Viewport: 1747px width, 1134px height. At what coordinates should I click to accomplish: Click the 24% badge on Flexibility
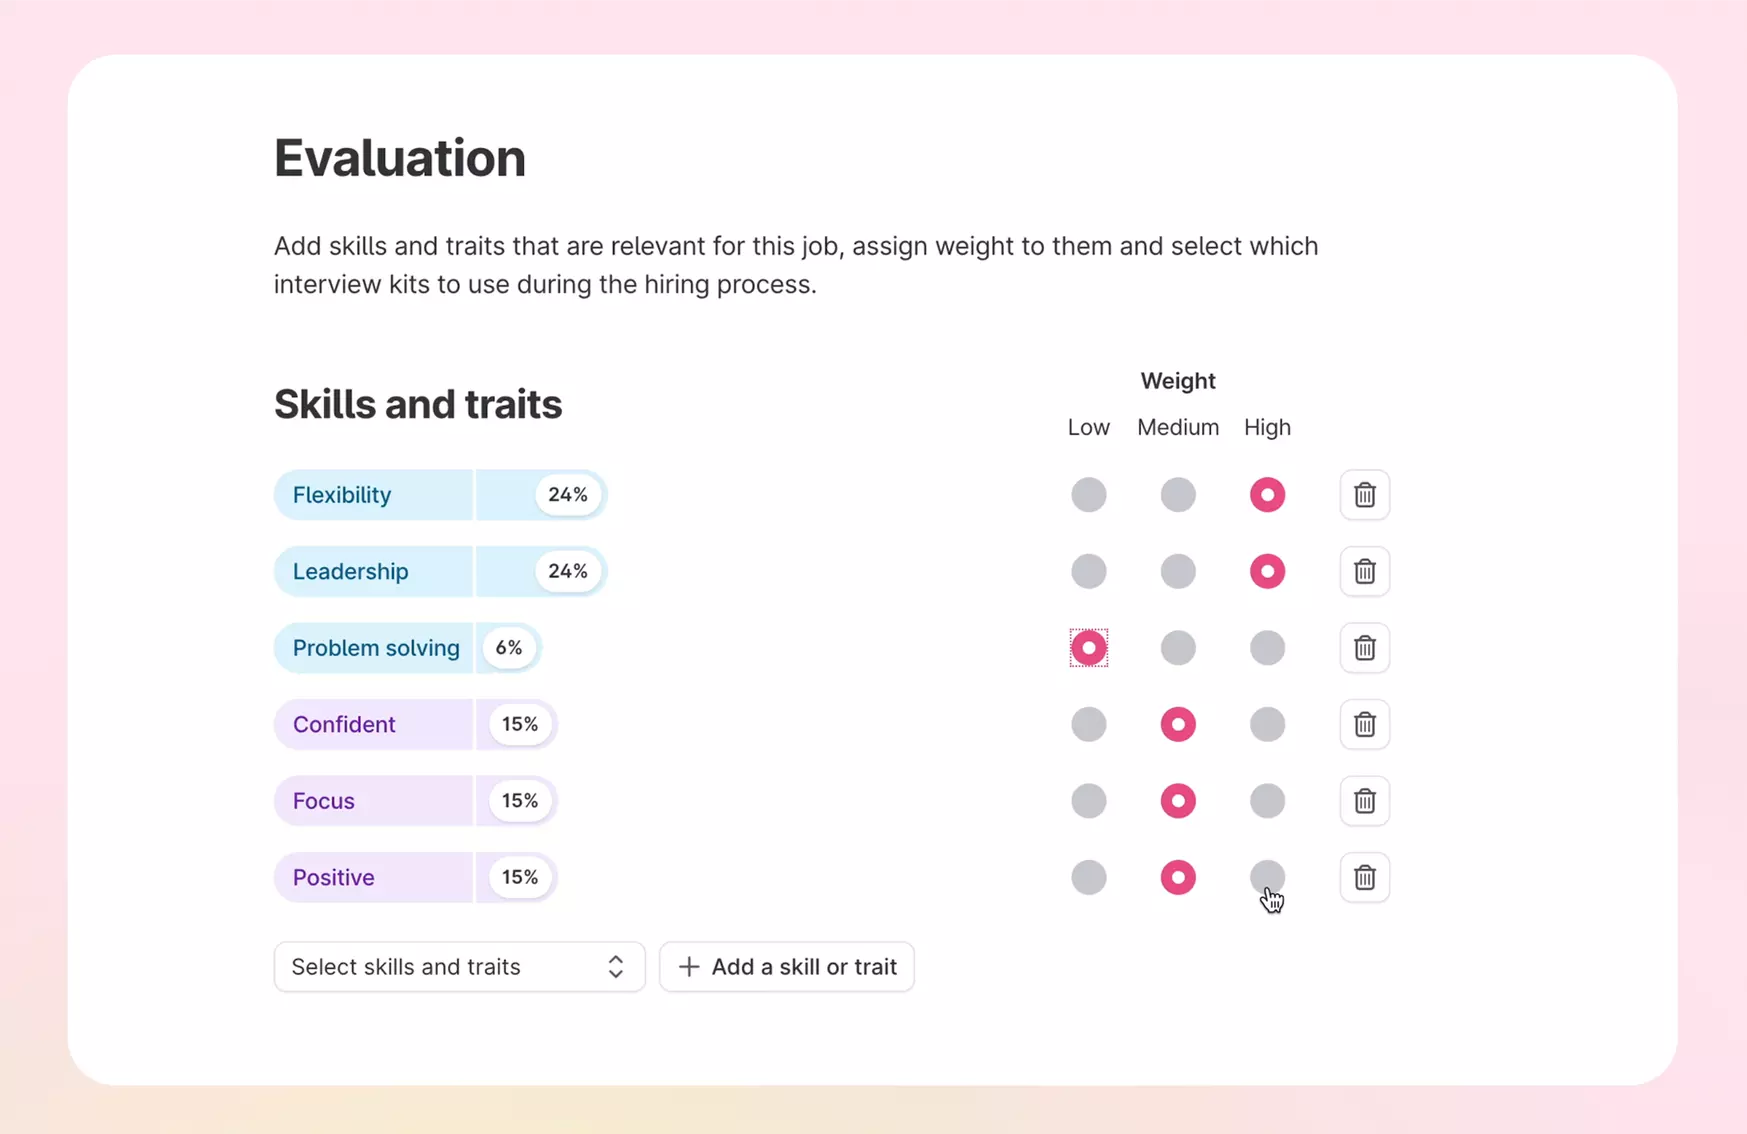click(x=568, y=495)
